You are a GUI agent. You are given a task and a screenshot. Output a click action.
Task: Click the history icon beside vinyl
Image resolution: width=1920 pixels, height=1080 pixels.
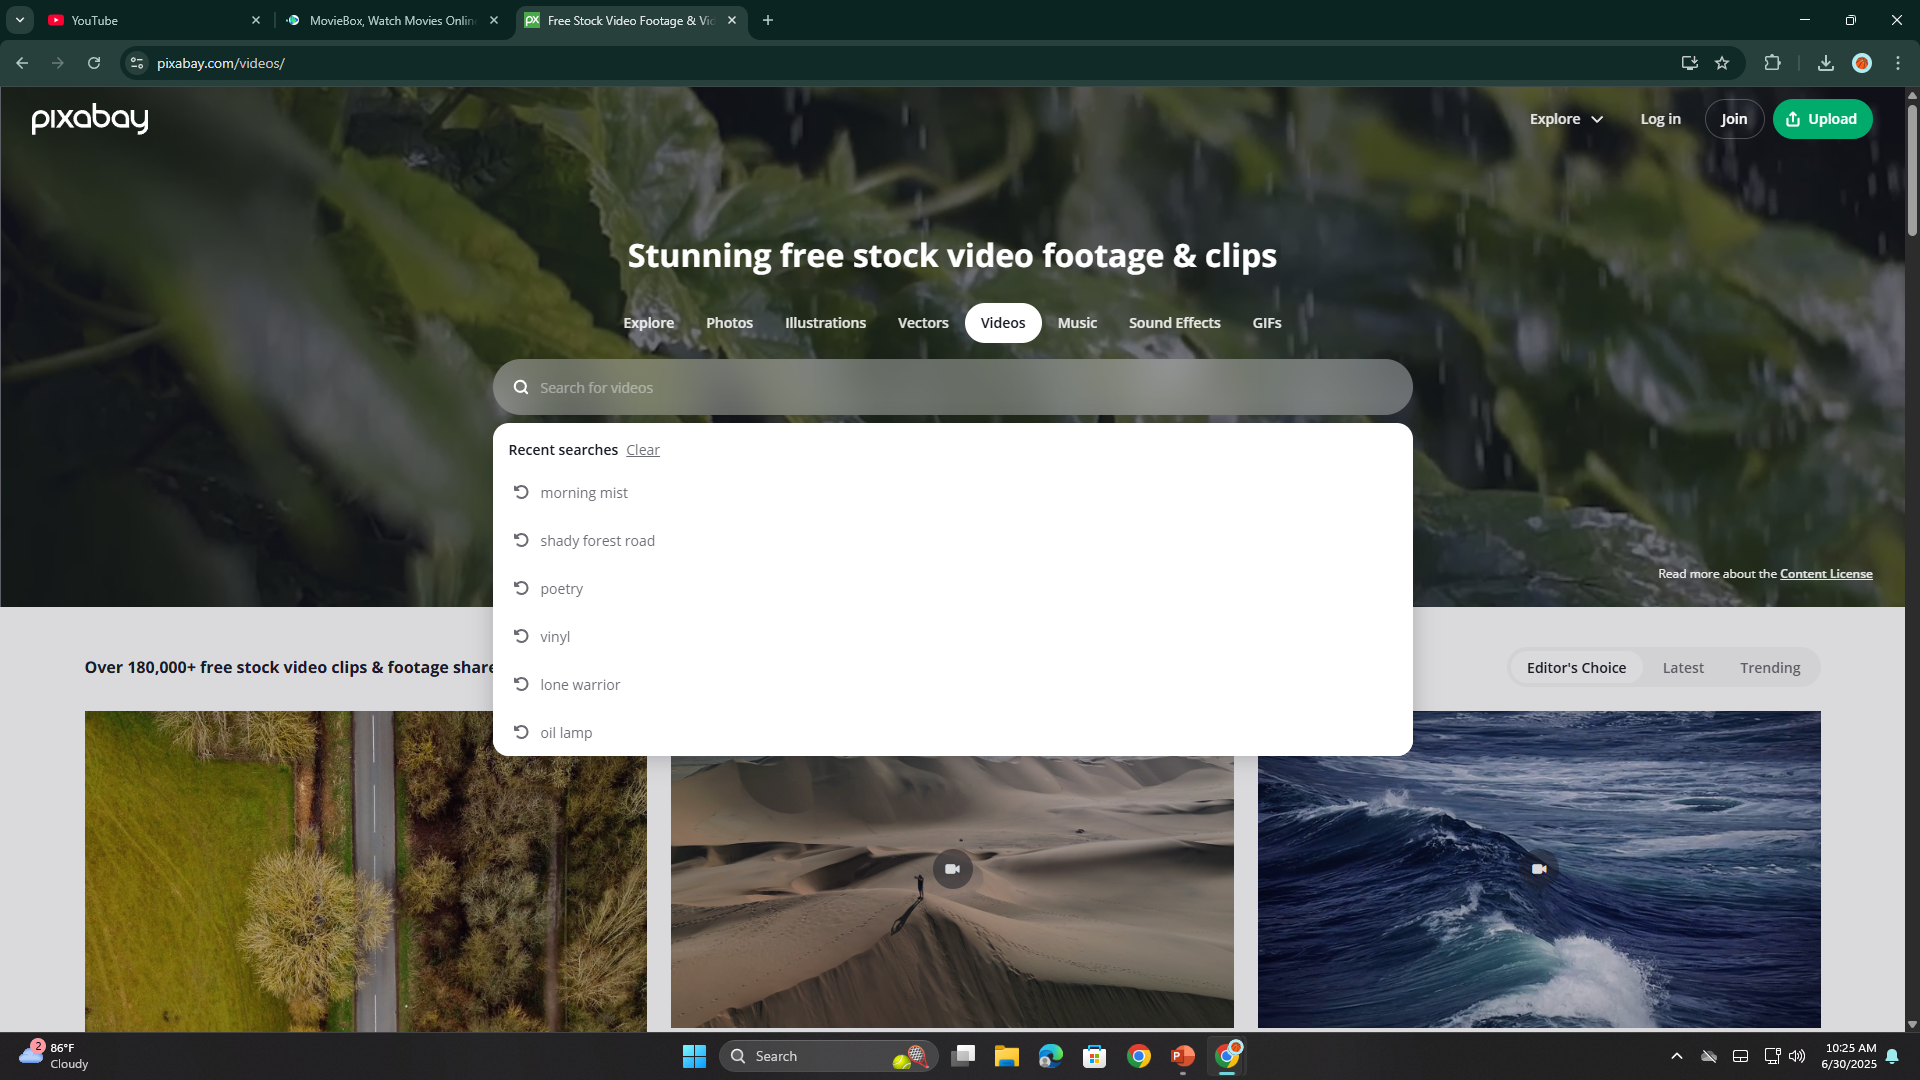[521, 636]
